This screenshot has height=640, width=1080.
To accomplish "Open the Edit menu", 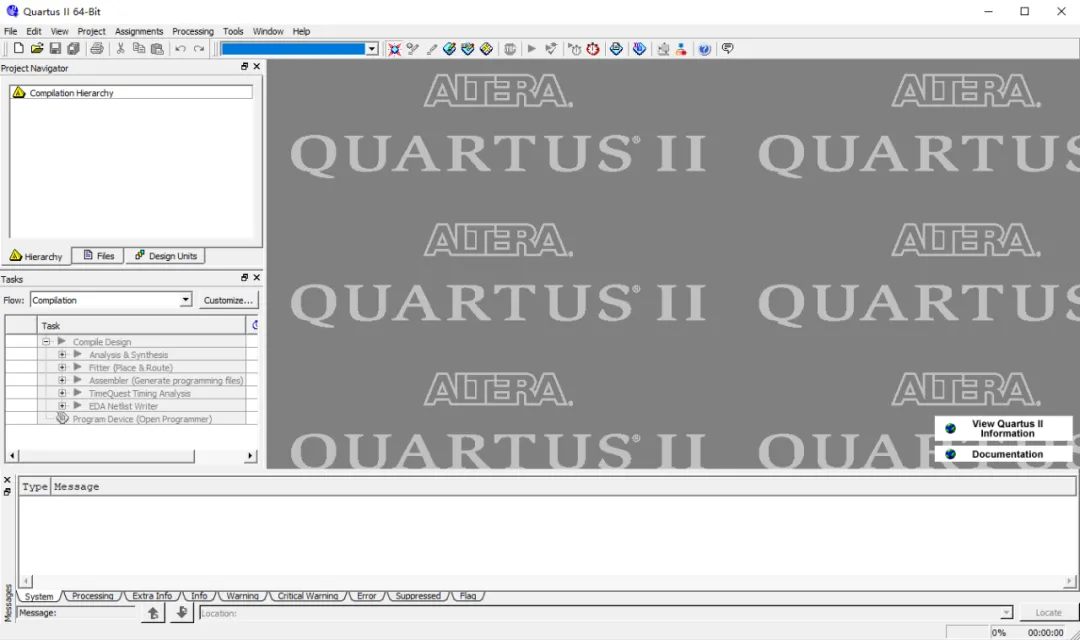I will [x=34, y=31].
